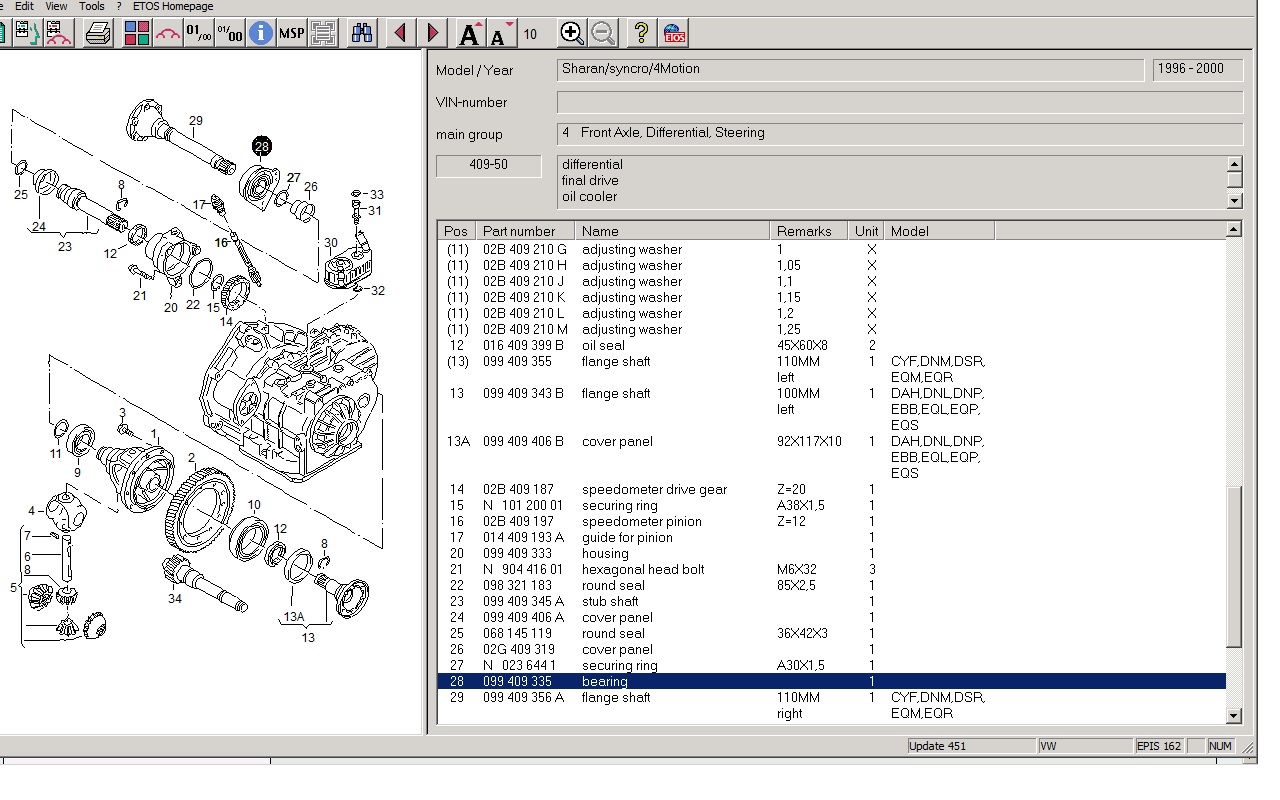Increase font size with large A icon
Screen dimensions: 1280x800
(470, 34)
